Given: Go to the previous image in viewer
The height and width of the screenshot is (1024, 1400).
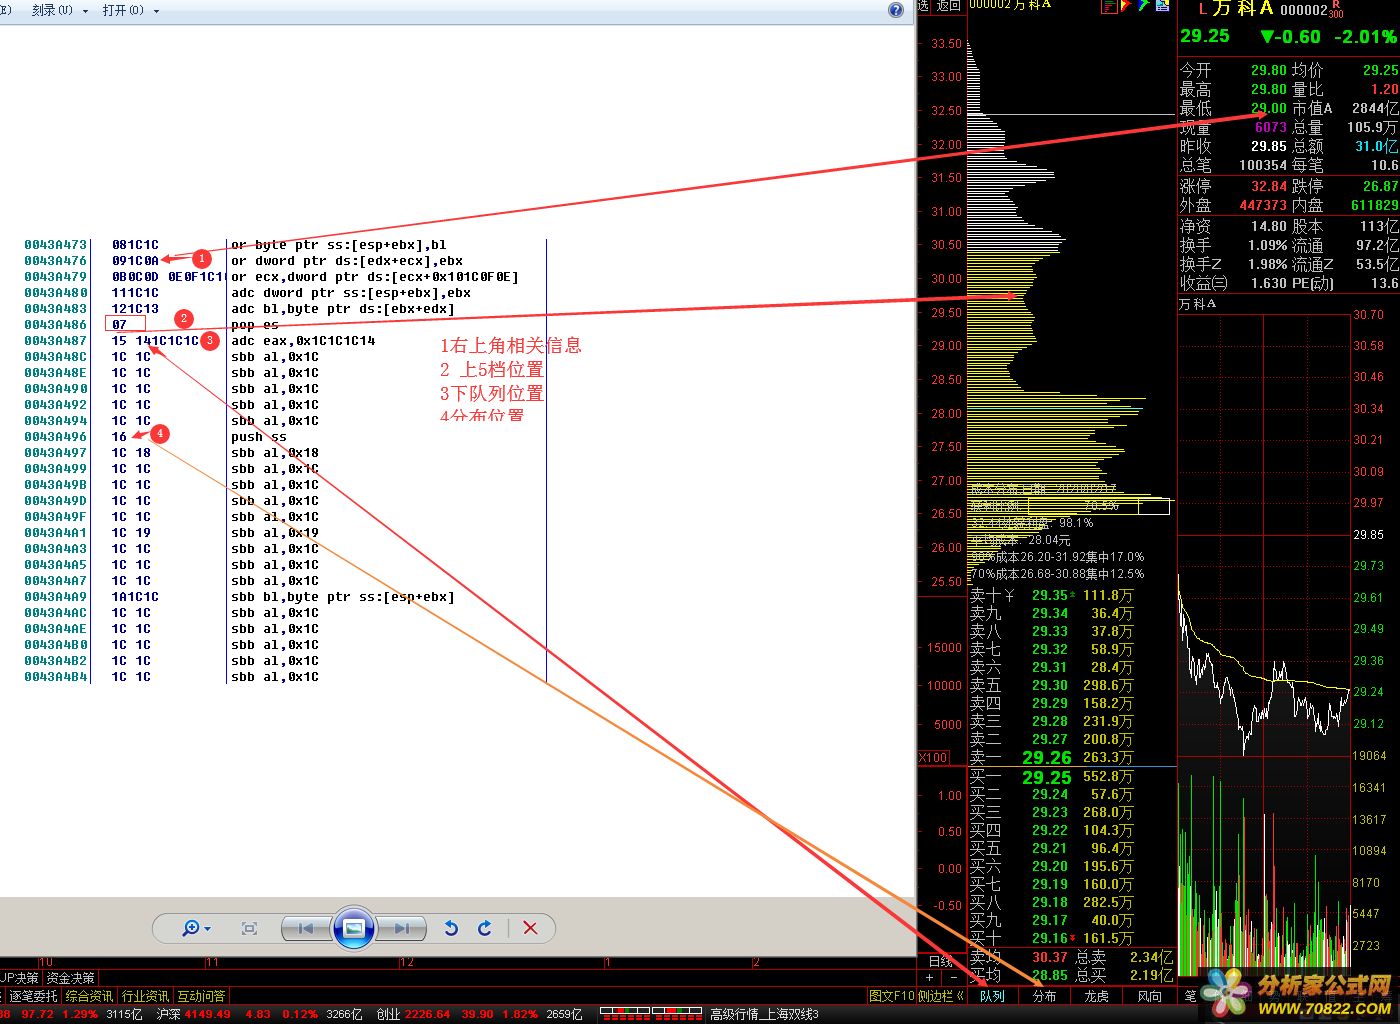Looking at the screenshot, I should pyautogui.click(x=306, y=928).
